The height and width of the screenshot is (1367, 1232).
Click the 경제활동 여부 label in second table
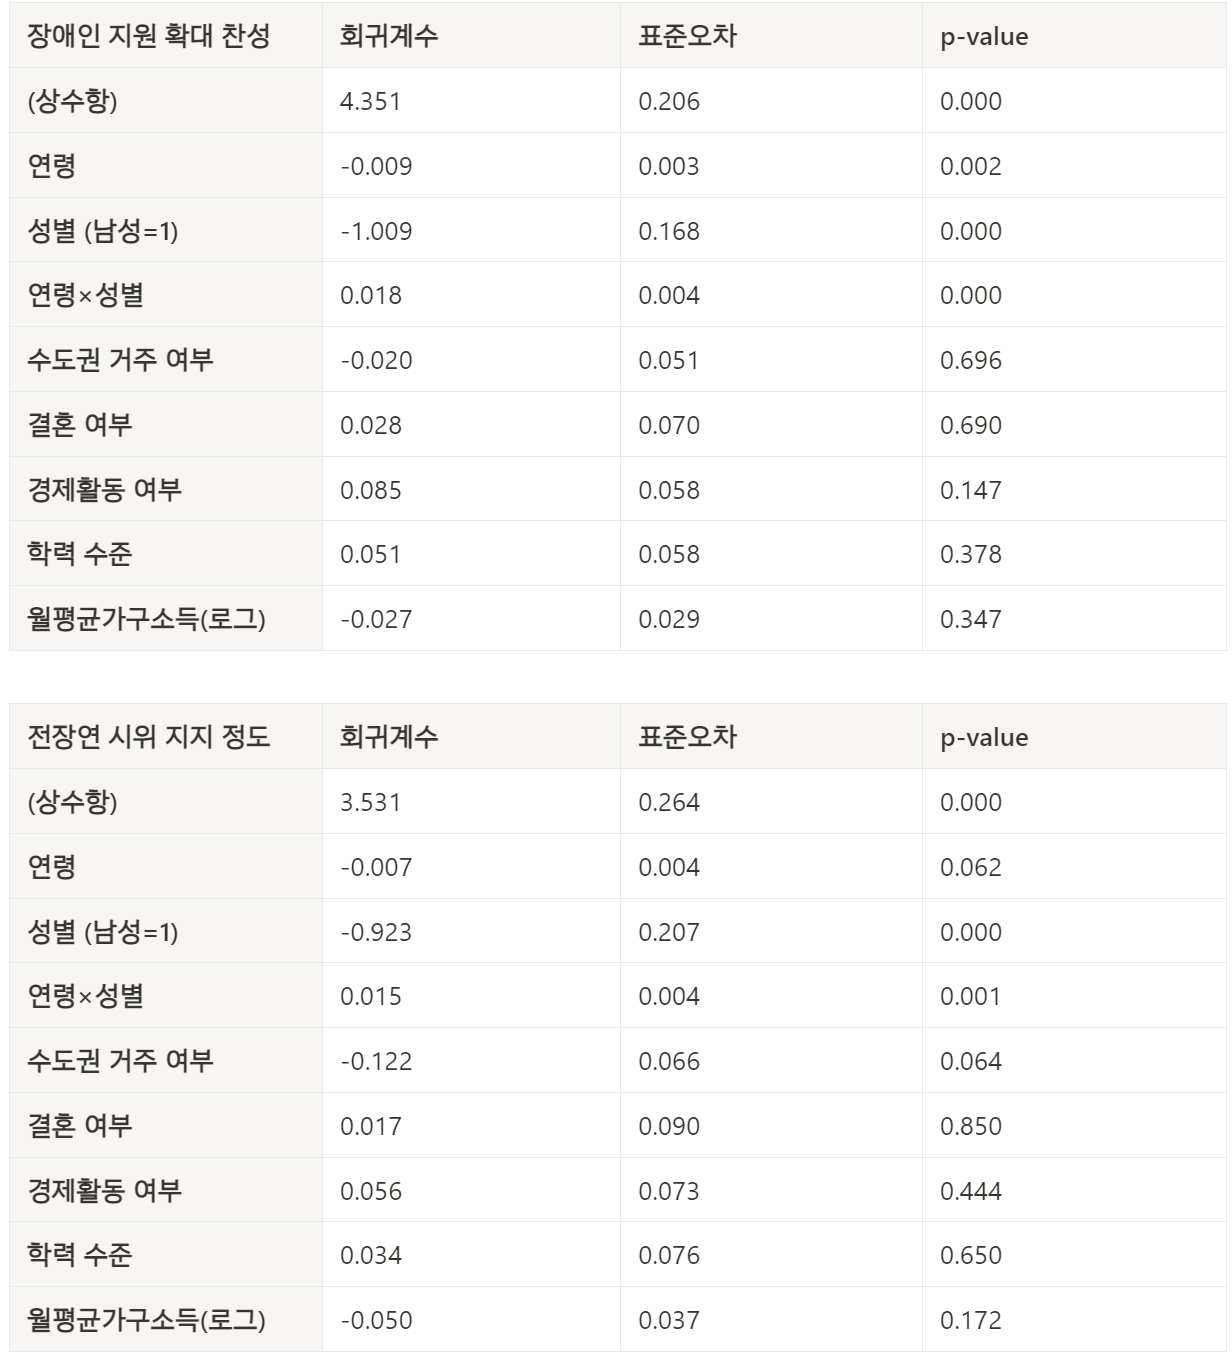[x=166, y=1191]
